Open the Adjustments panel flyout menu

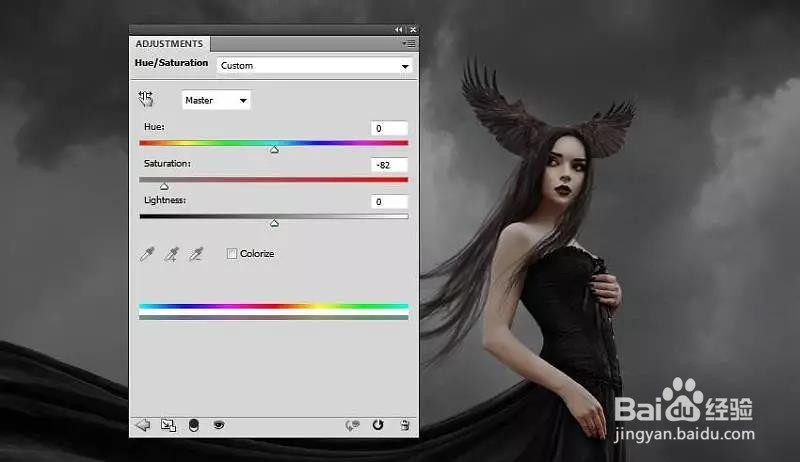[x=409, y=44]
